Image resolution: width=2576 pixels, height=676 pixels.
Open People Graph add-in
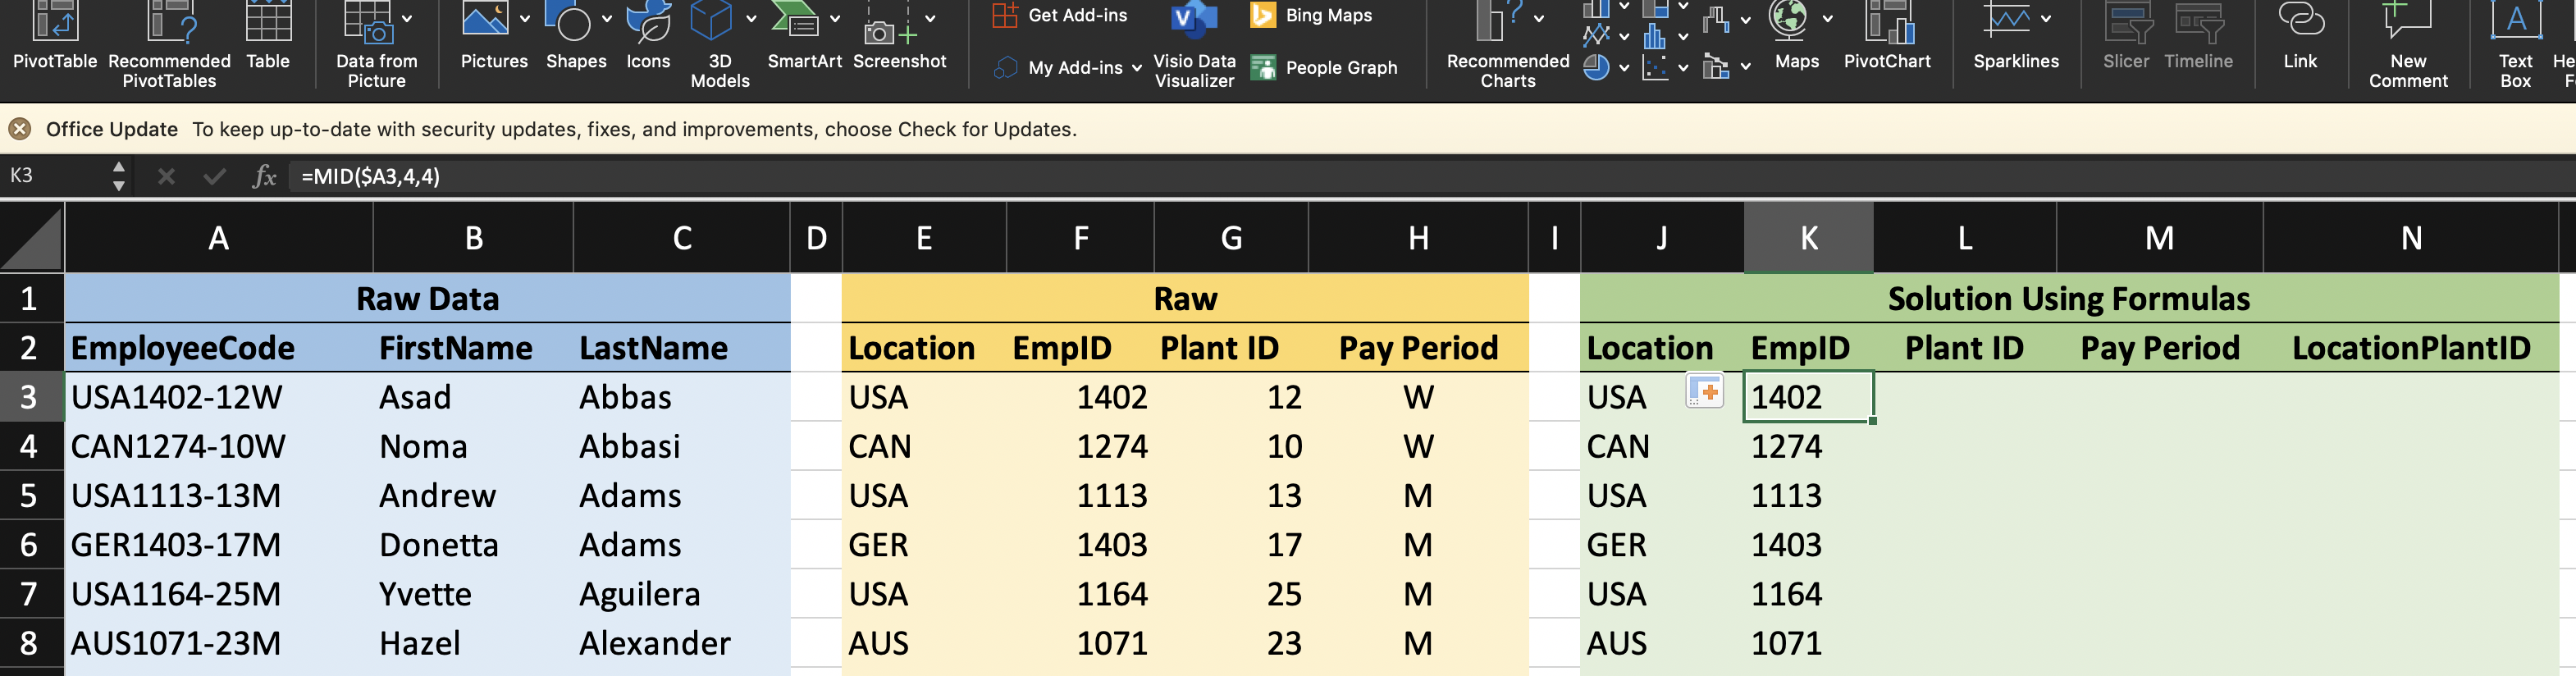tap(1324, 67)
